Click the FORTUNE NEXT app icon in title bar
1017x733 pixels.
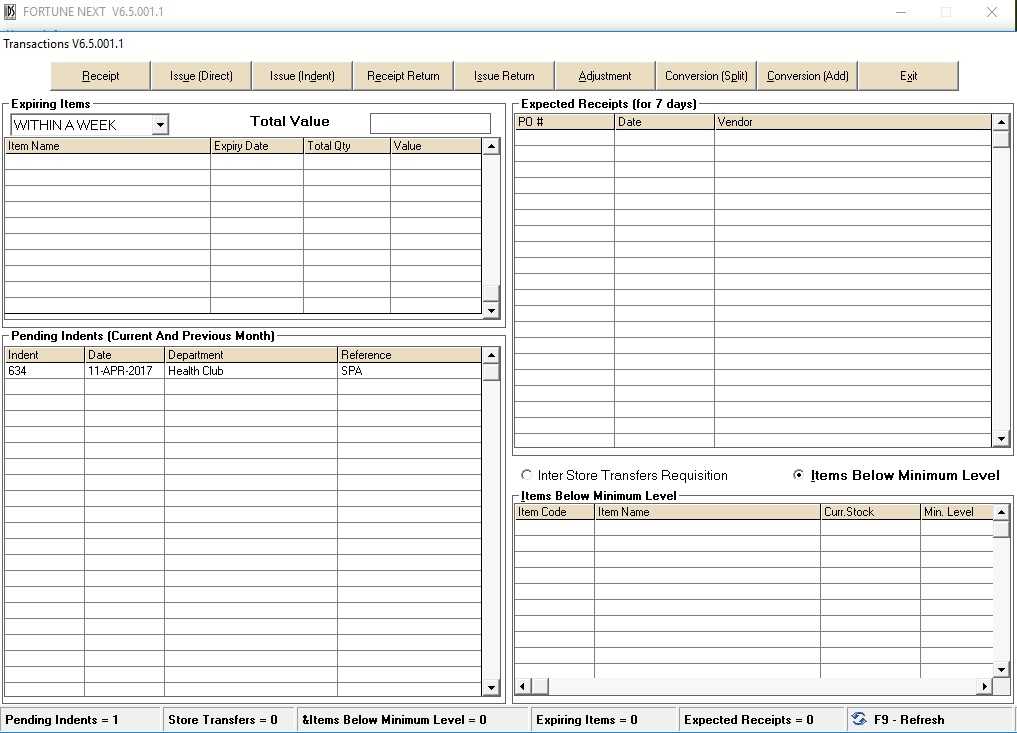pos(11,12)
